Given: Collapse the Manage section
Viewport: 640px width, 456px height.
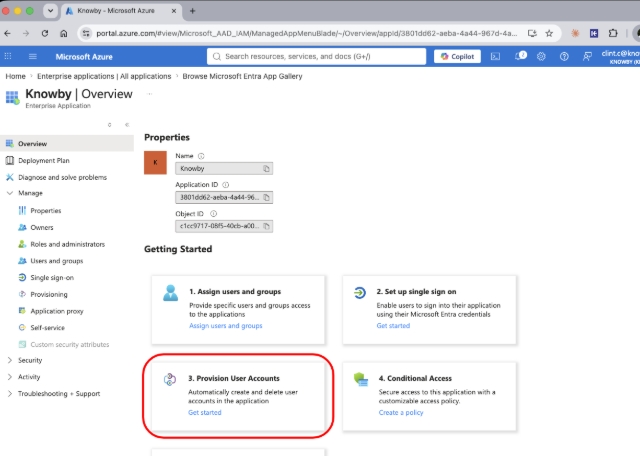Looking at the screenshot, I should tap(10, 193).
